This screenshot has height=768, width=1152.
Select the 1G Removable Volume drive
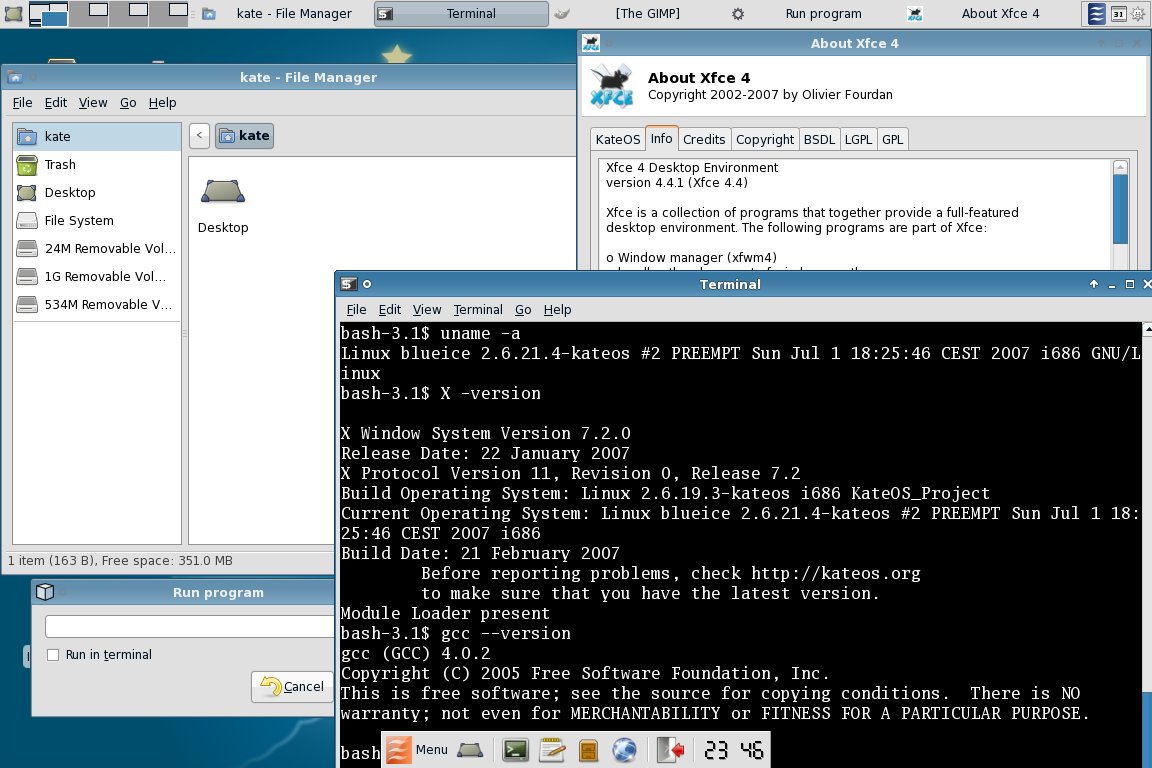click(x=97, y=276)
